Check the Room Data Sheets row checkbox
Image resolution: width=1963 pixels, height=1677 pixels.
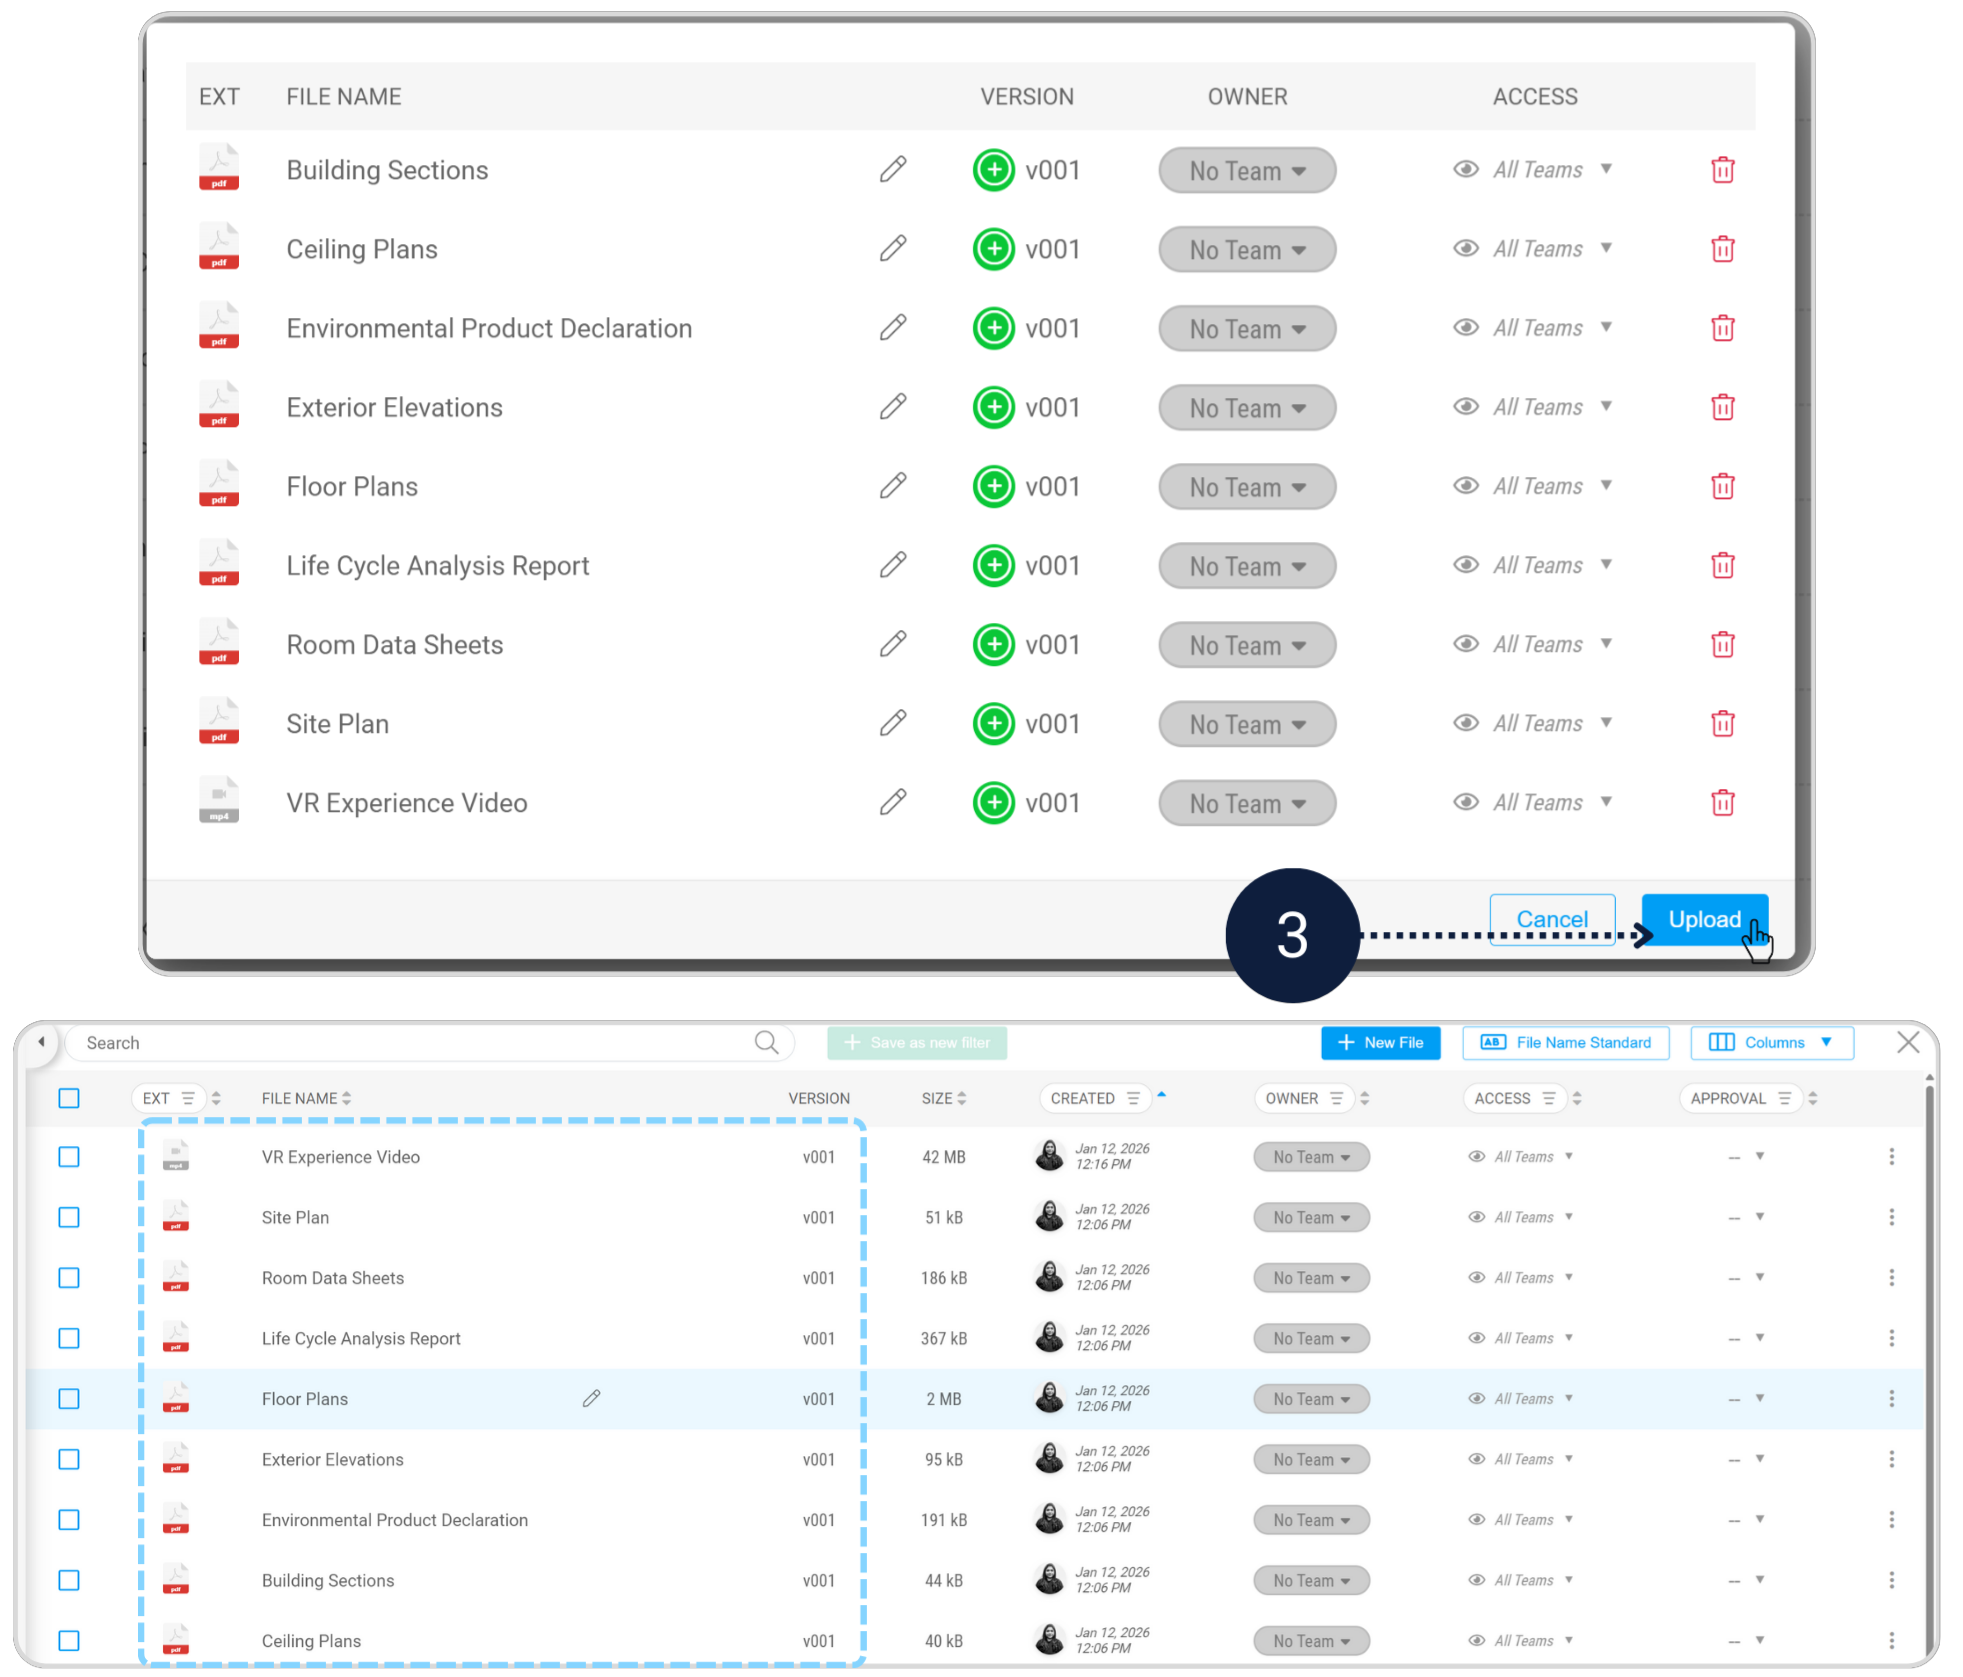69,1278
